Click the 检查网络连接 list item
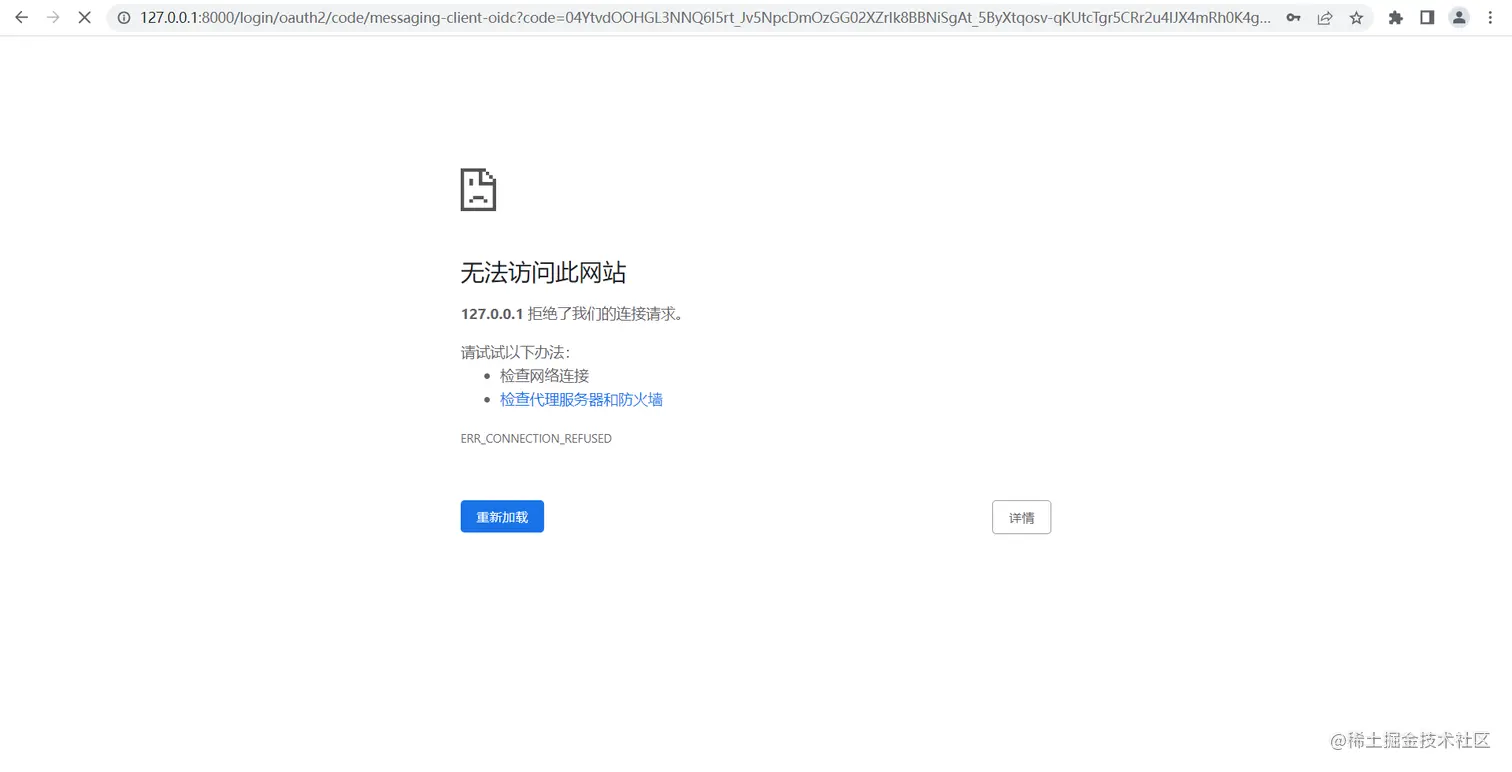Image resolution: width=1512 pixels, height=772 pixels. 543,375
